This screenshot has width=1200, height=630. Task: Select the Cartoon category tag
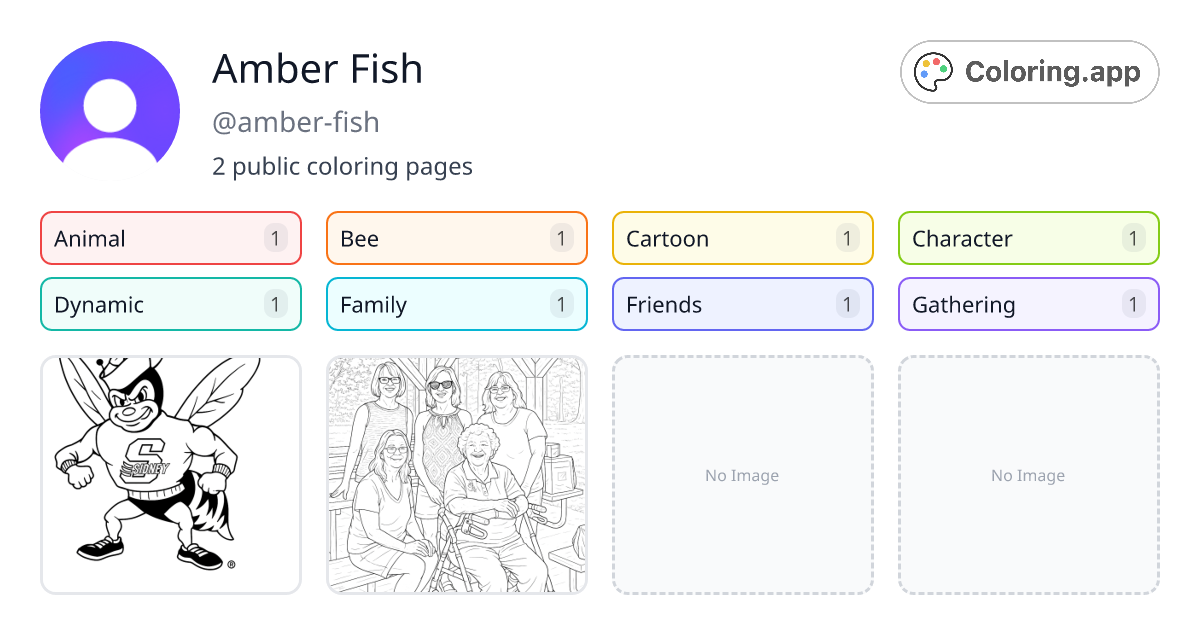pyautogui.click(x=742, y=238)
